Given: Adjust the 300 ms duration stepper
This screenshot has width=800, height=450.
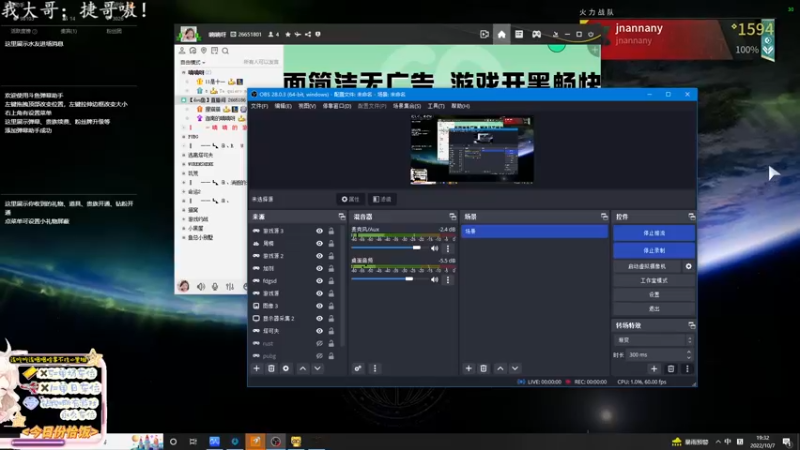Looking at the screenshot, I should [689, 355].
